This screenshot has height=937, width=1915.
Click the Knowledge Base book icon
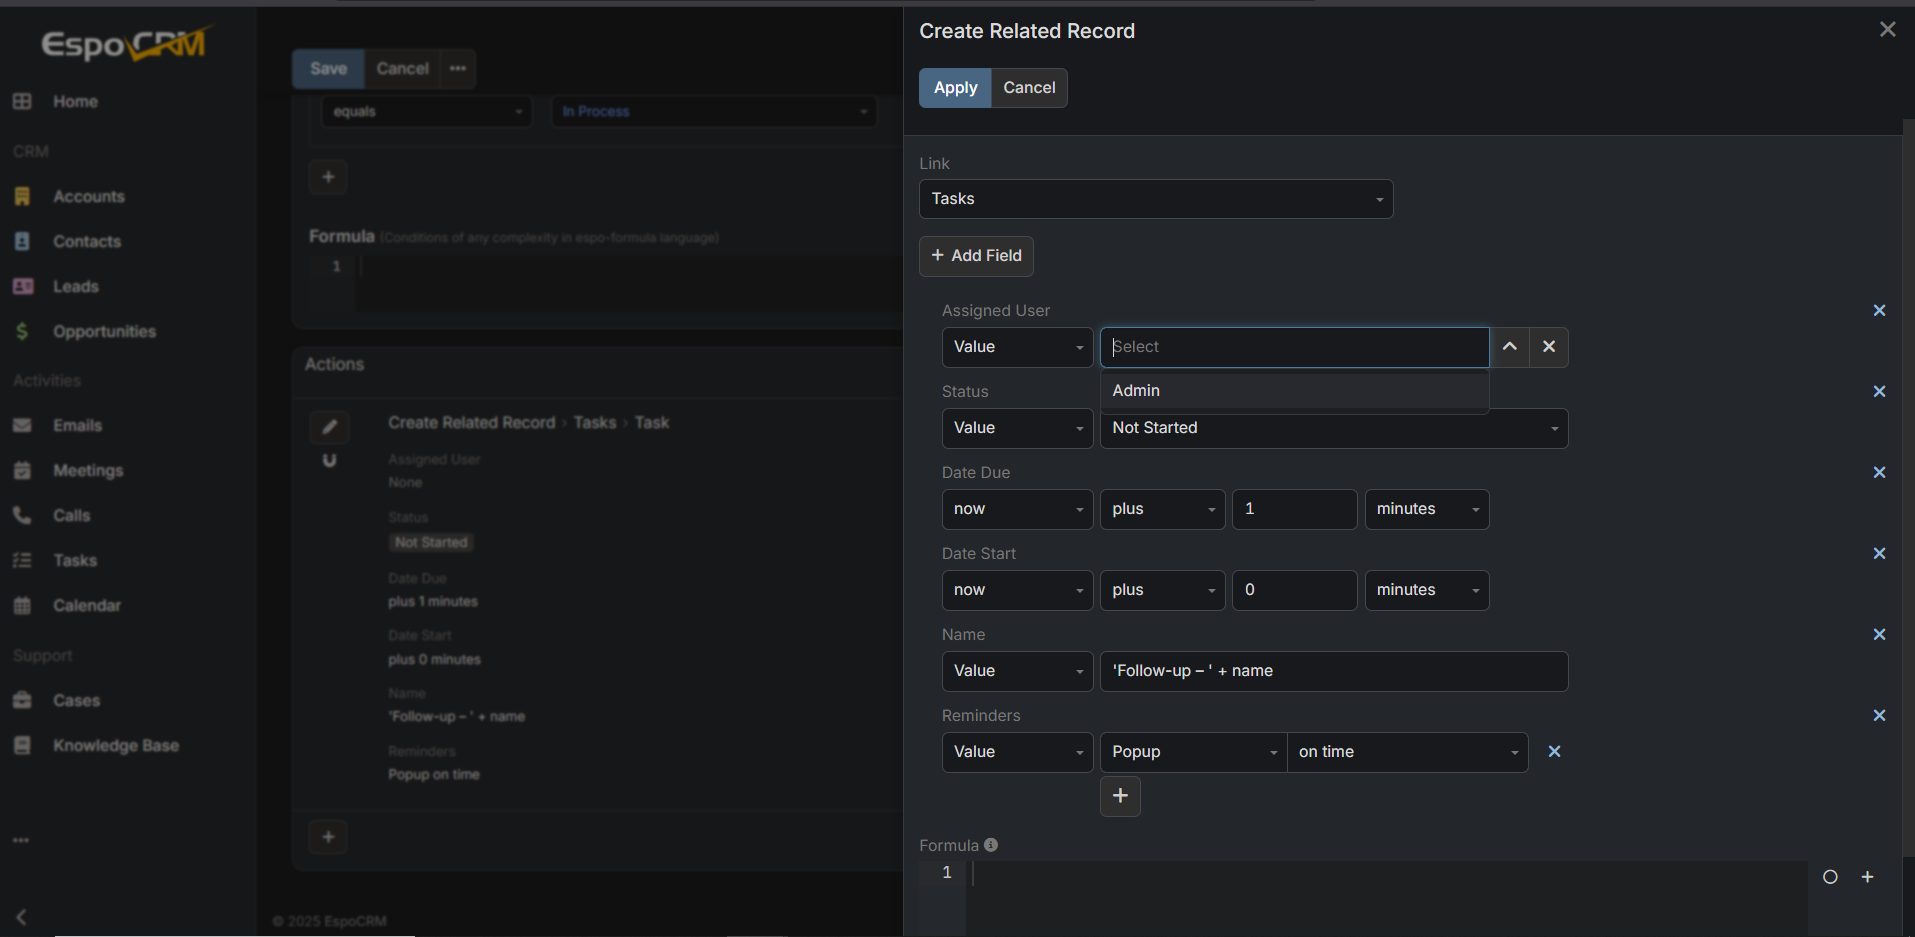pos(22,746)
